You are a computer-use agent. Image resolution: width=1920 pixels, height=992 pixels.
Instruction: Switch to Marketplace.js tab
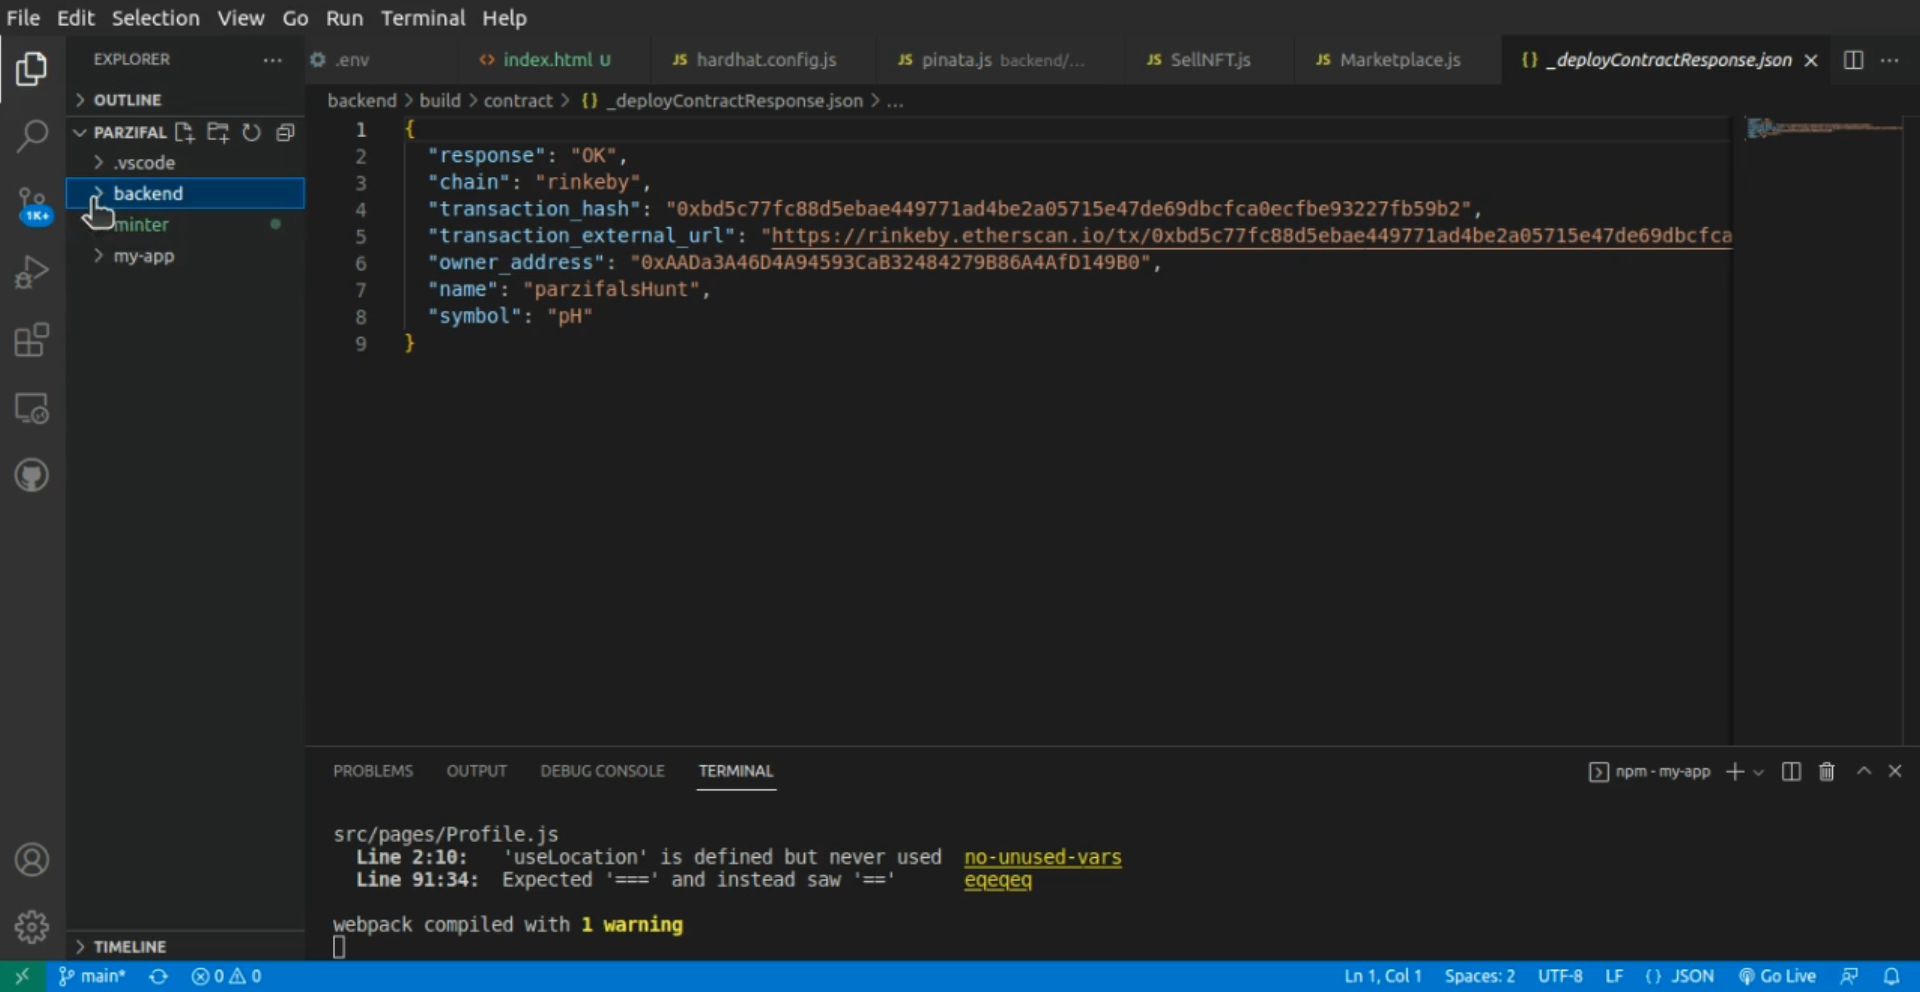point(1397,60)
